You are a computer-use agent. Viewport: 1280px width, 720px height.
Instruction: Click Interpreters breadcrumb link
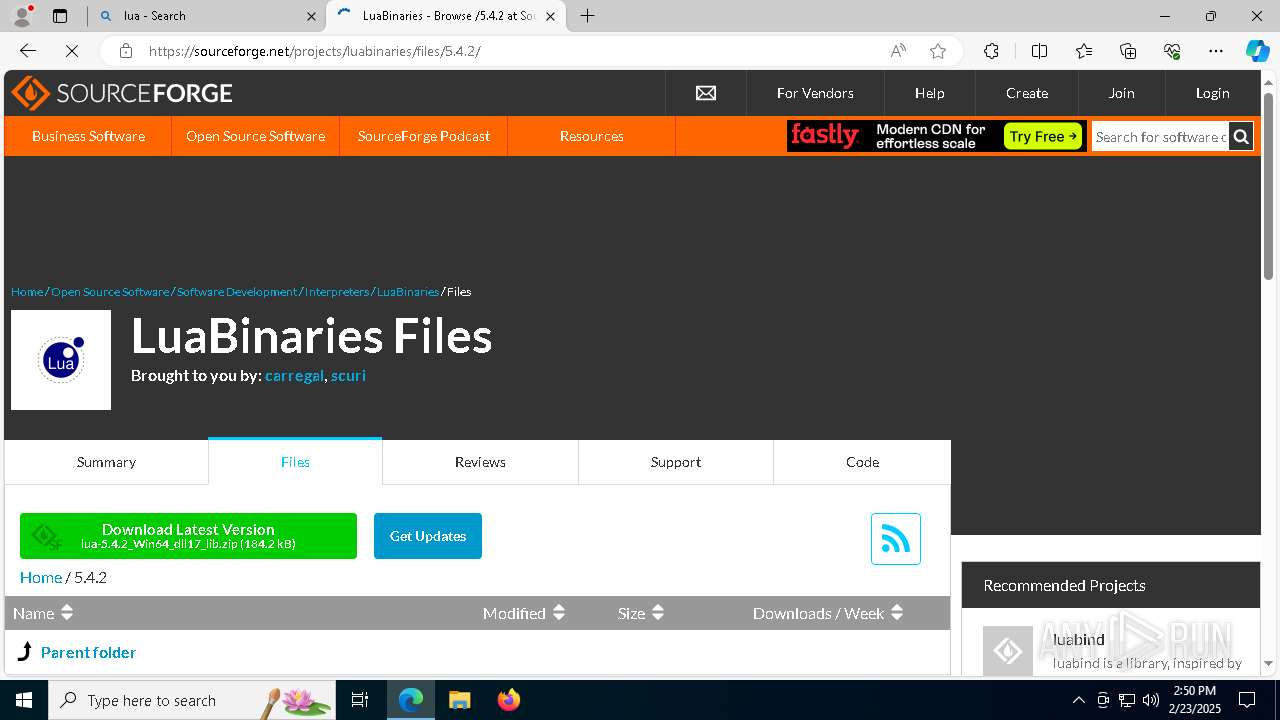pos(337,292)
